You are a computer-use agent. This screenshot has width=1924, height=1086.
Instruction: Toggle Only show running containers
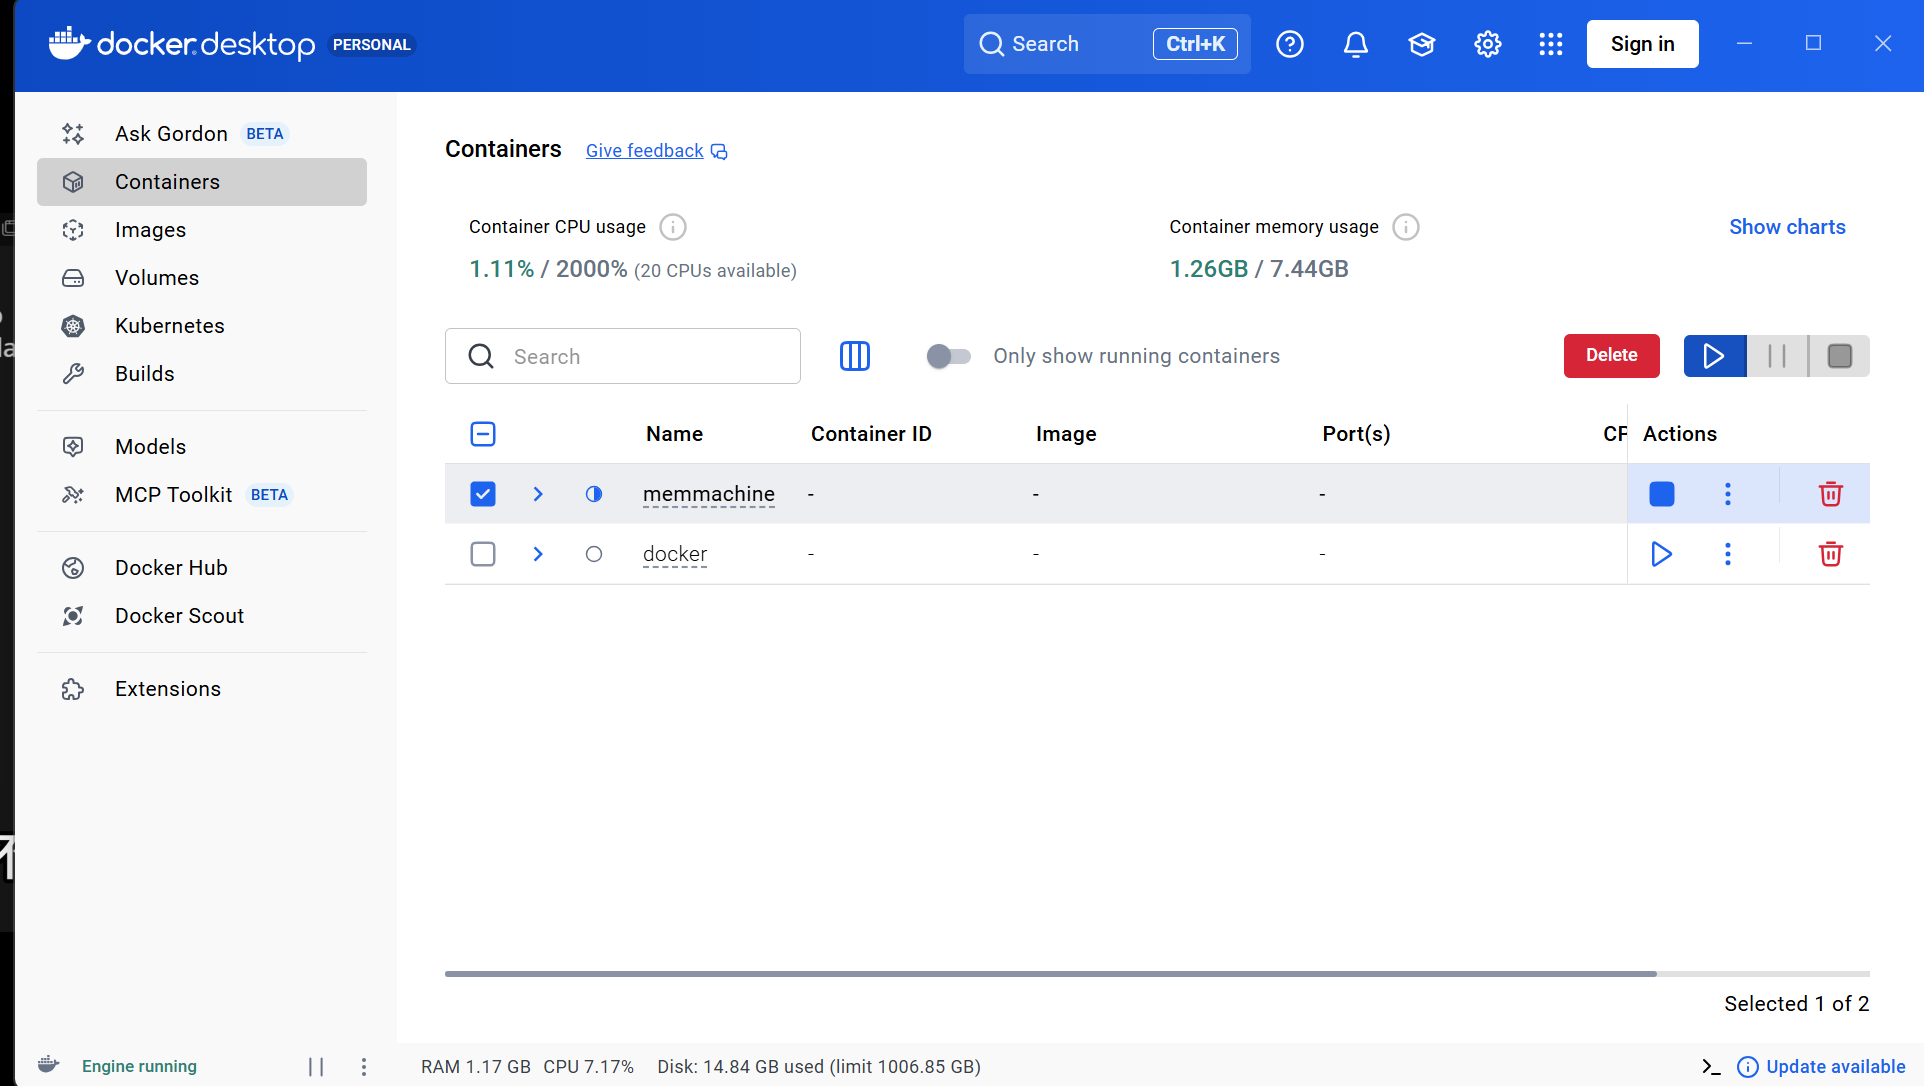[x=948, y=356]
